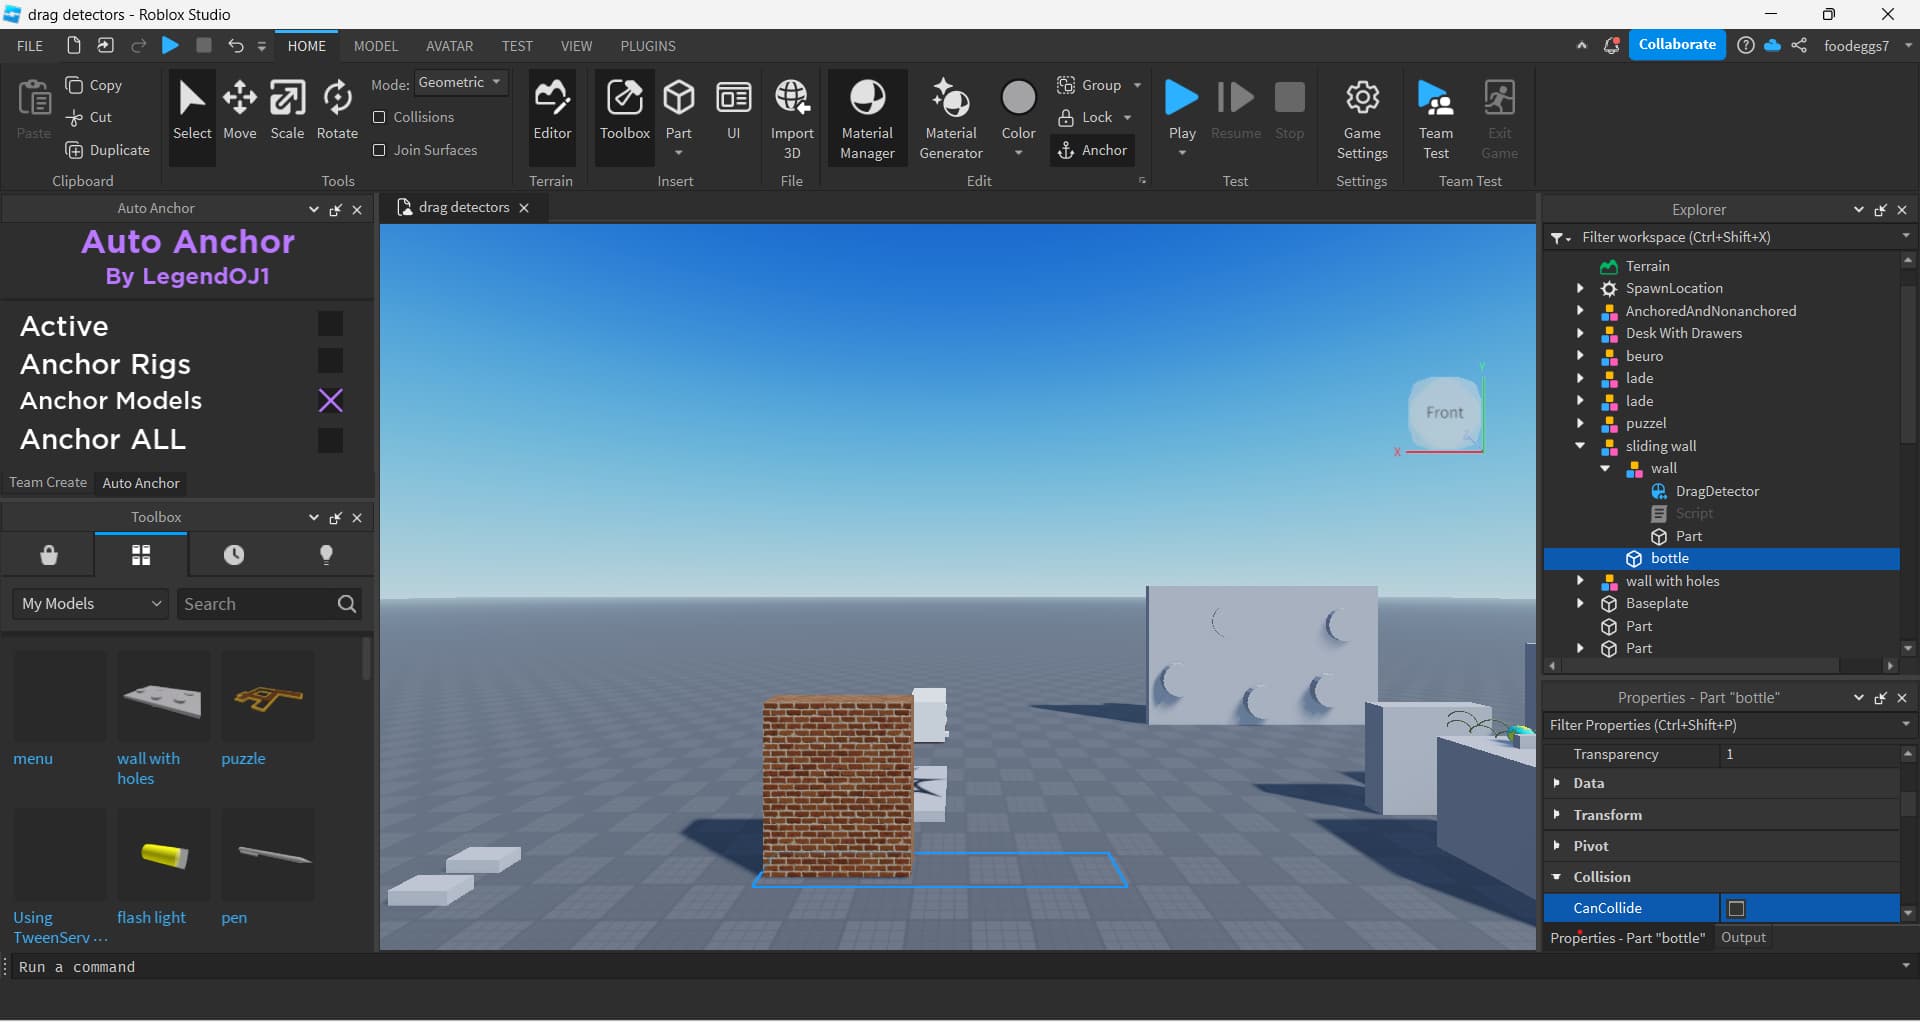Viewport: 1920px width, 1022px height.
Task: Choose the Rotate tool
Action: pos(337,110)
